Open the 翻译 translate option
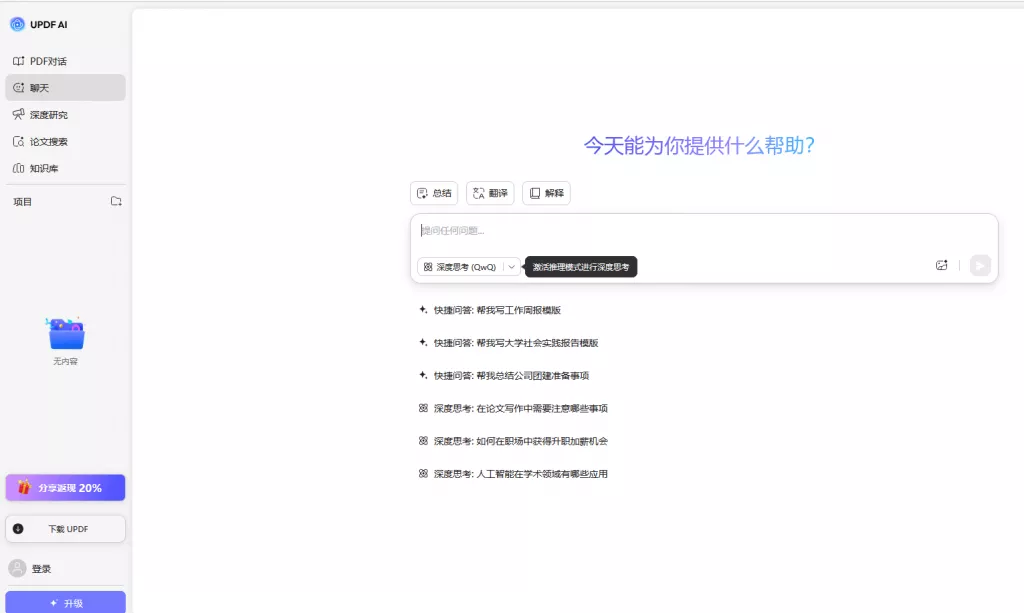Screen dimensions: 1024x613 pos(489,192)
